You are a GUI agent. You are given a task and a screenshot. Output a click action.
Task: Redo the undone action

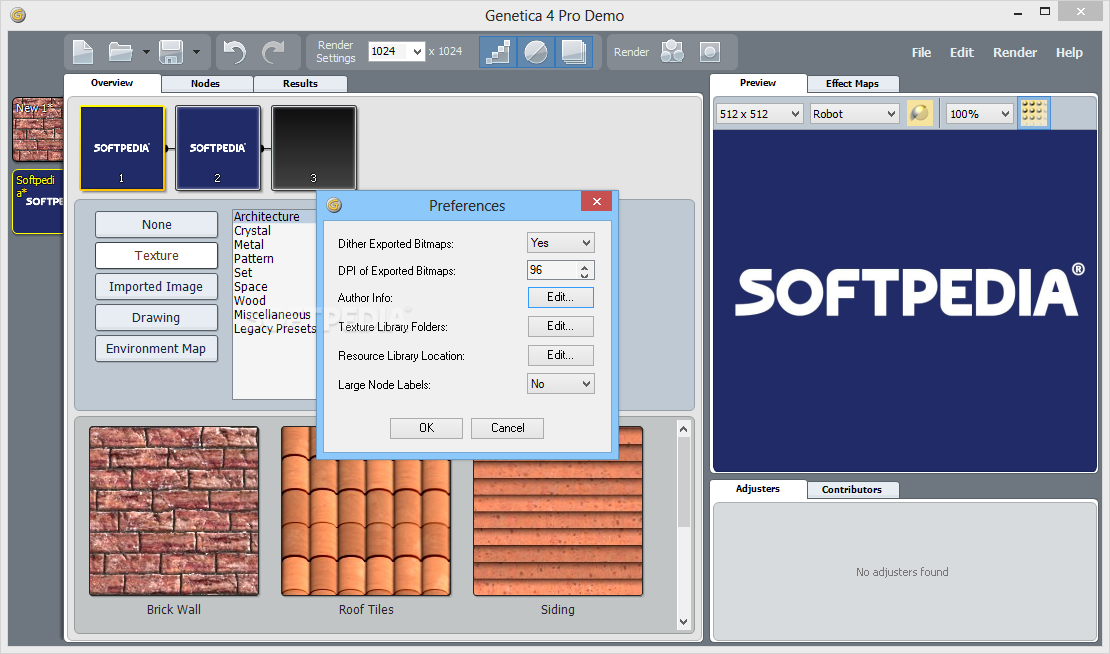click(x=273, y=52)
